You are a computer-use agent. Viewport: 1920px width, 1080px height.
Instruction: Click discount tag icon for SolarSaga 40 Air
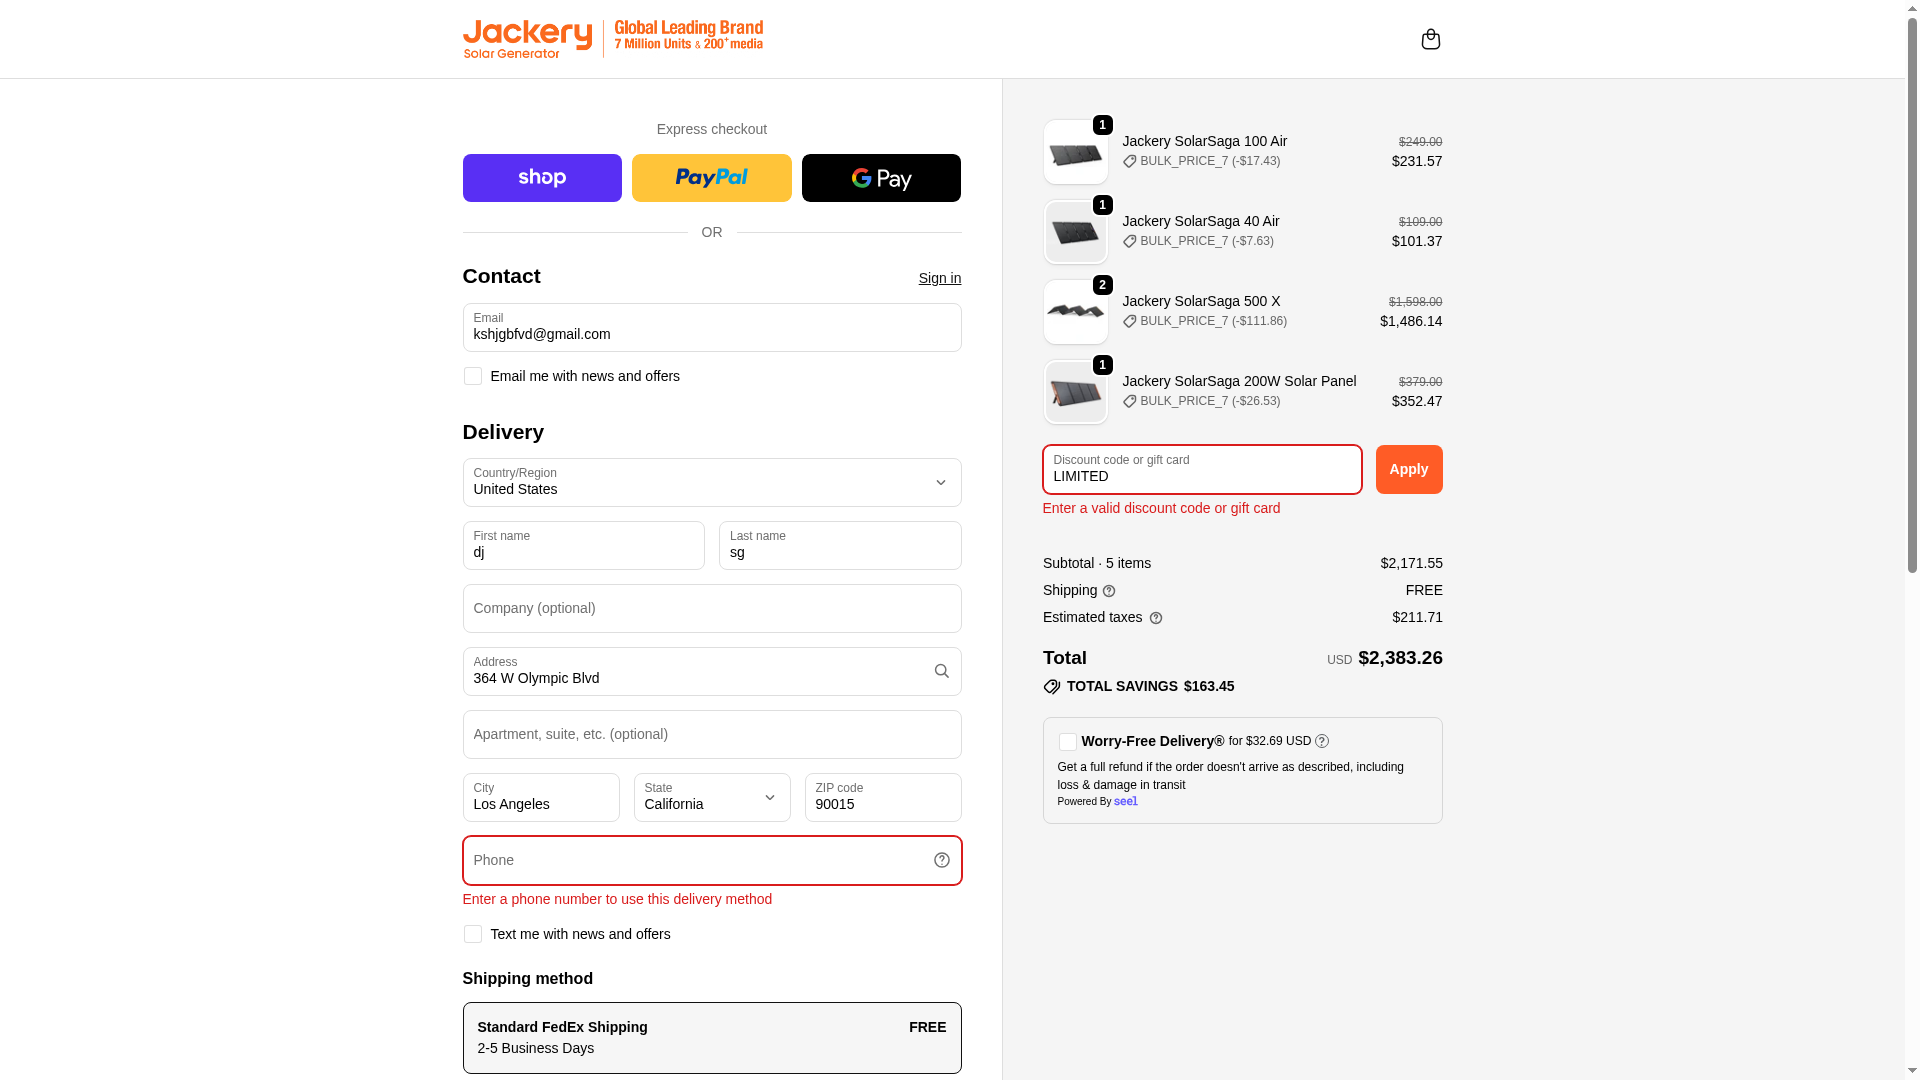pos(1130,241)
